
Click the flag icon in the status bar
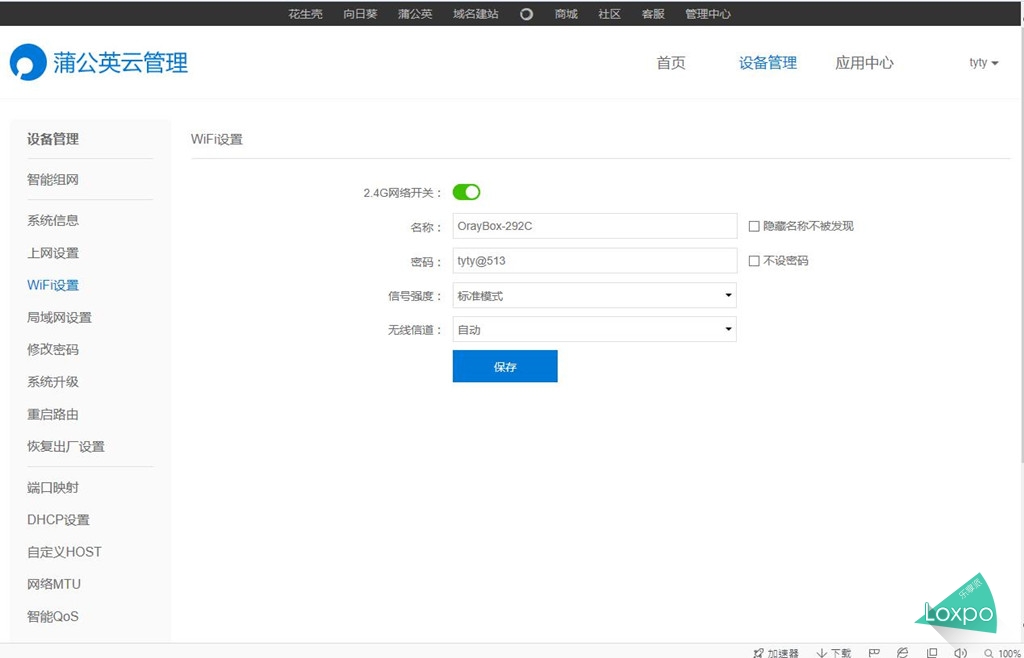[872, 652]
